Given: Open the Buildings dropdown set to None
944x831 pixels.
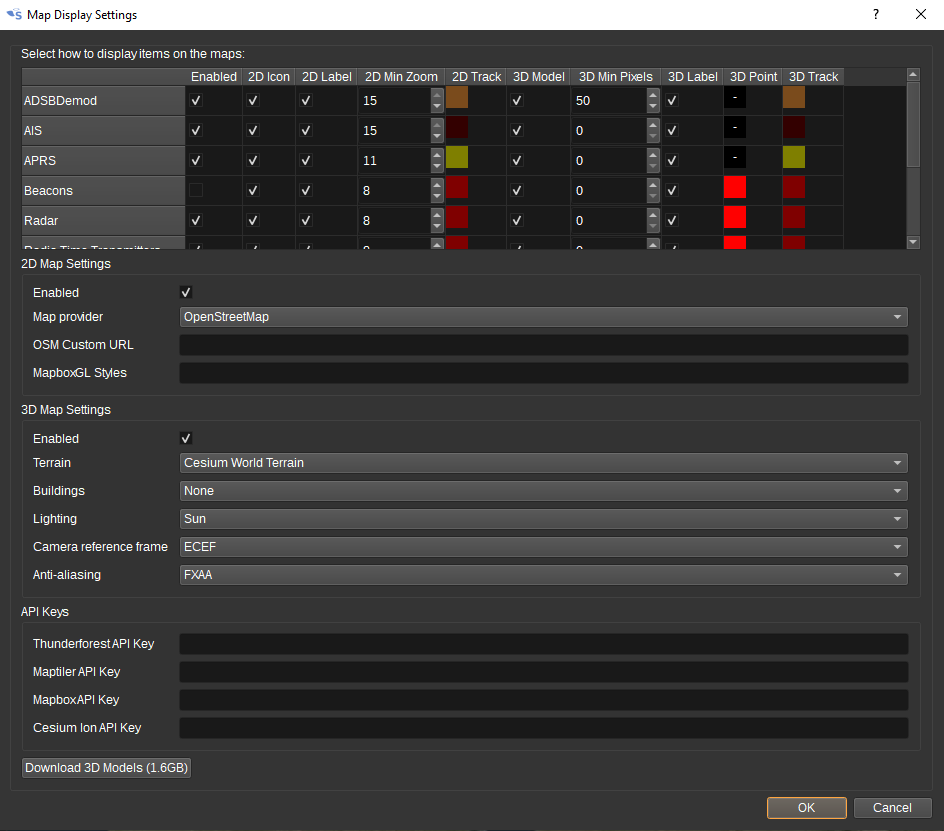Looking at the screenshot, I should coord(544,491).
